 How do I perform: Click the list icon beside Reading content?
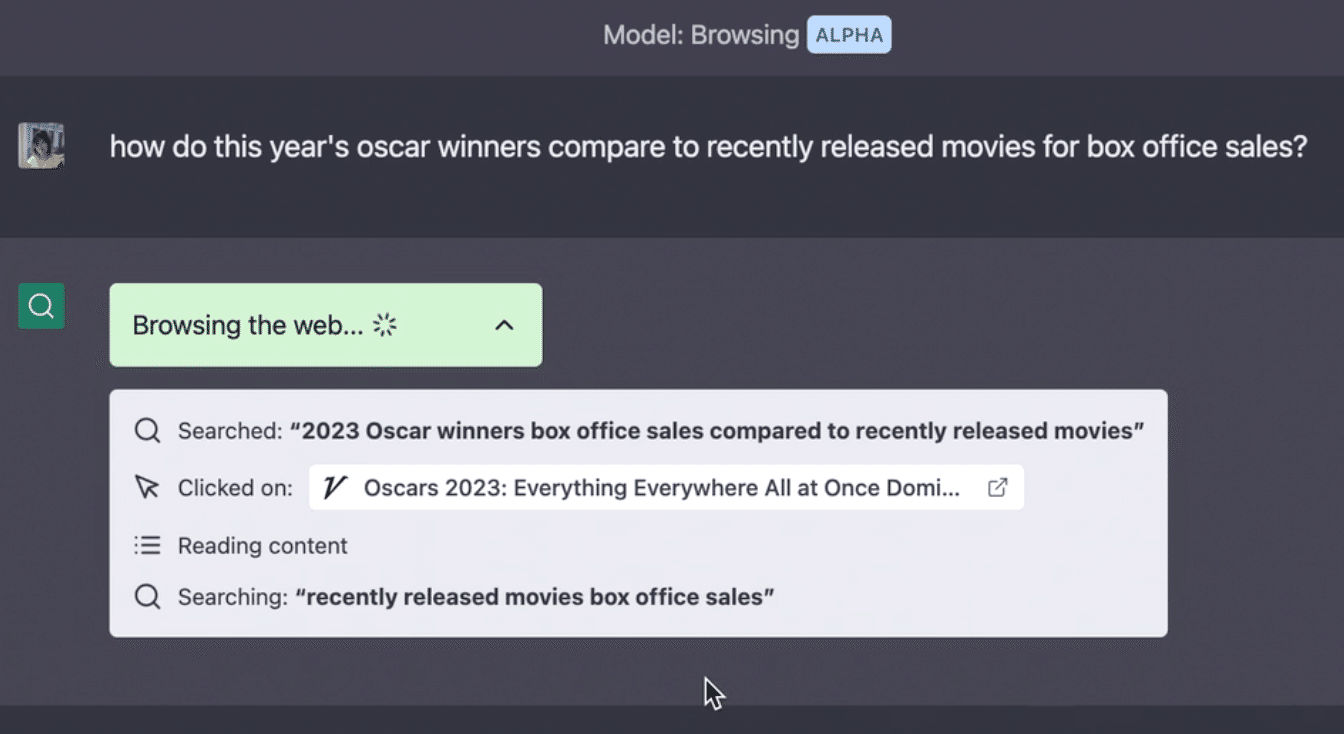[x=147, y=546]
